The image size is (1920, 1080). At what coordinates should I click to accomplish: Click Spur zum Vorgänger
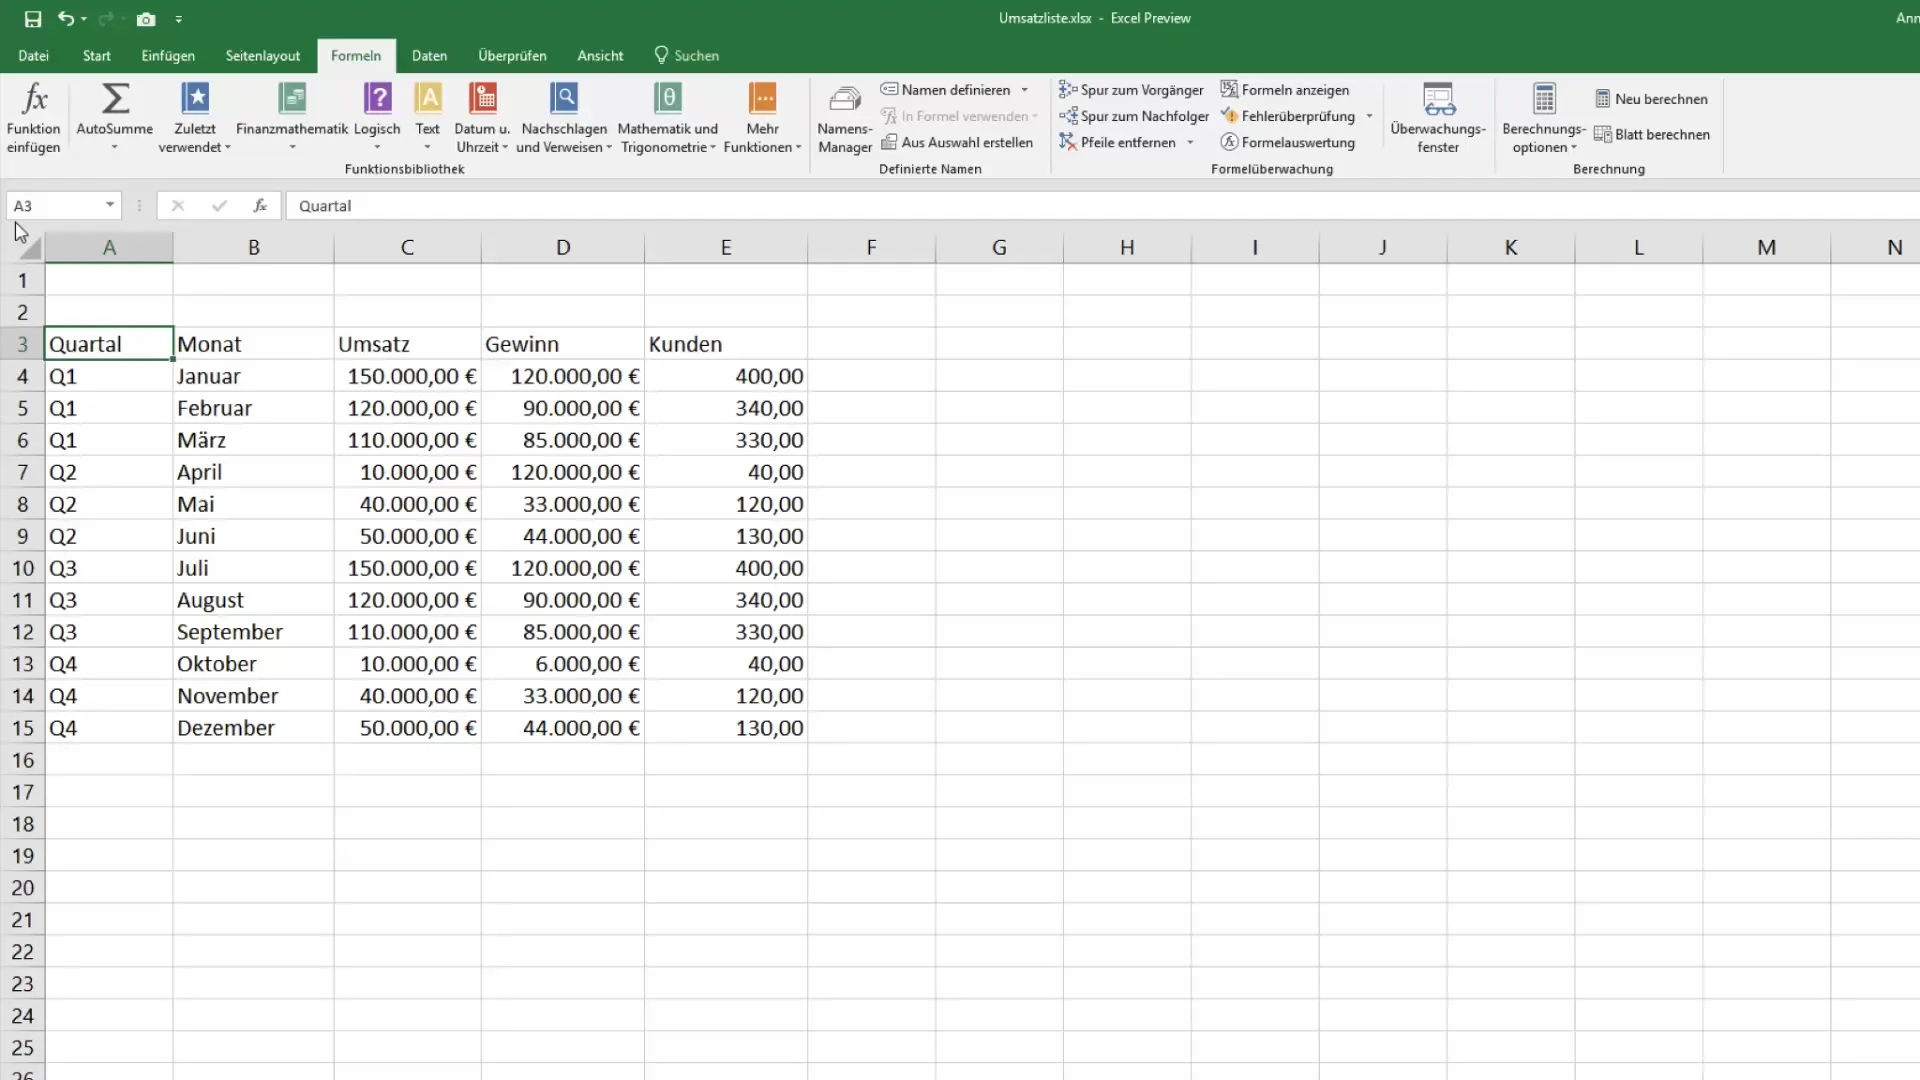(1131, 90)
